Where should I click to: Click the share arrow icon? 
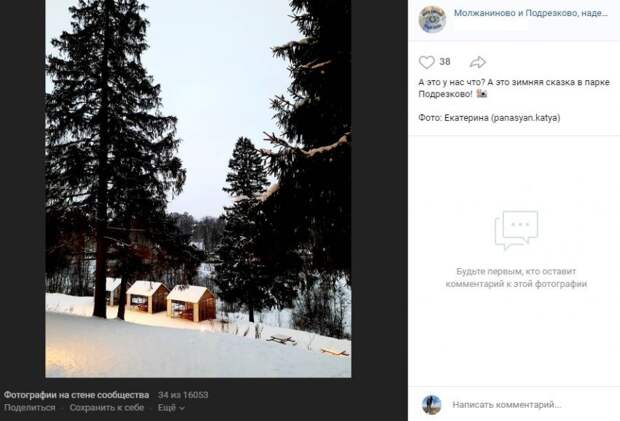tap(478, 62)
